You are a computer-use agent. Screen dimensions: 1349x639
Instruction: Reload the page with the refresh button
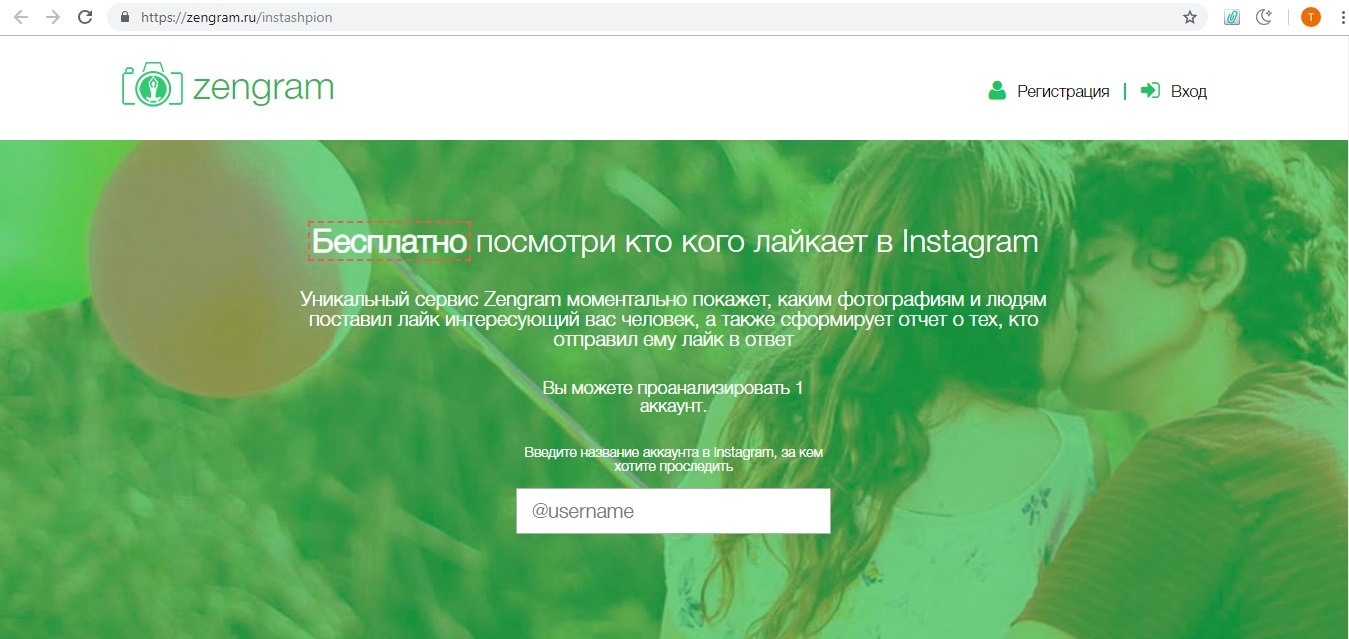pyautogui.click(x=85, y=17)
